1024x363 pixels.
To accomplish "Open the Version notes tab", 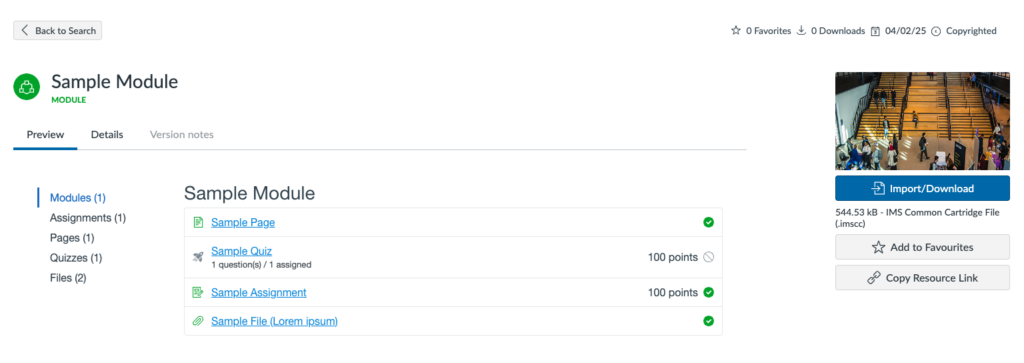I will point(182,134).
